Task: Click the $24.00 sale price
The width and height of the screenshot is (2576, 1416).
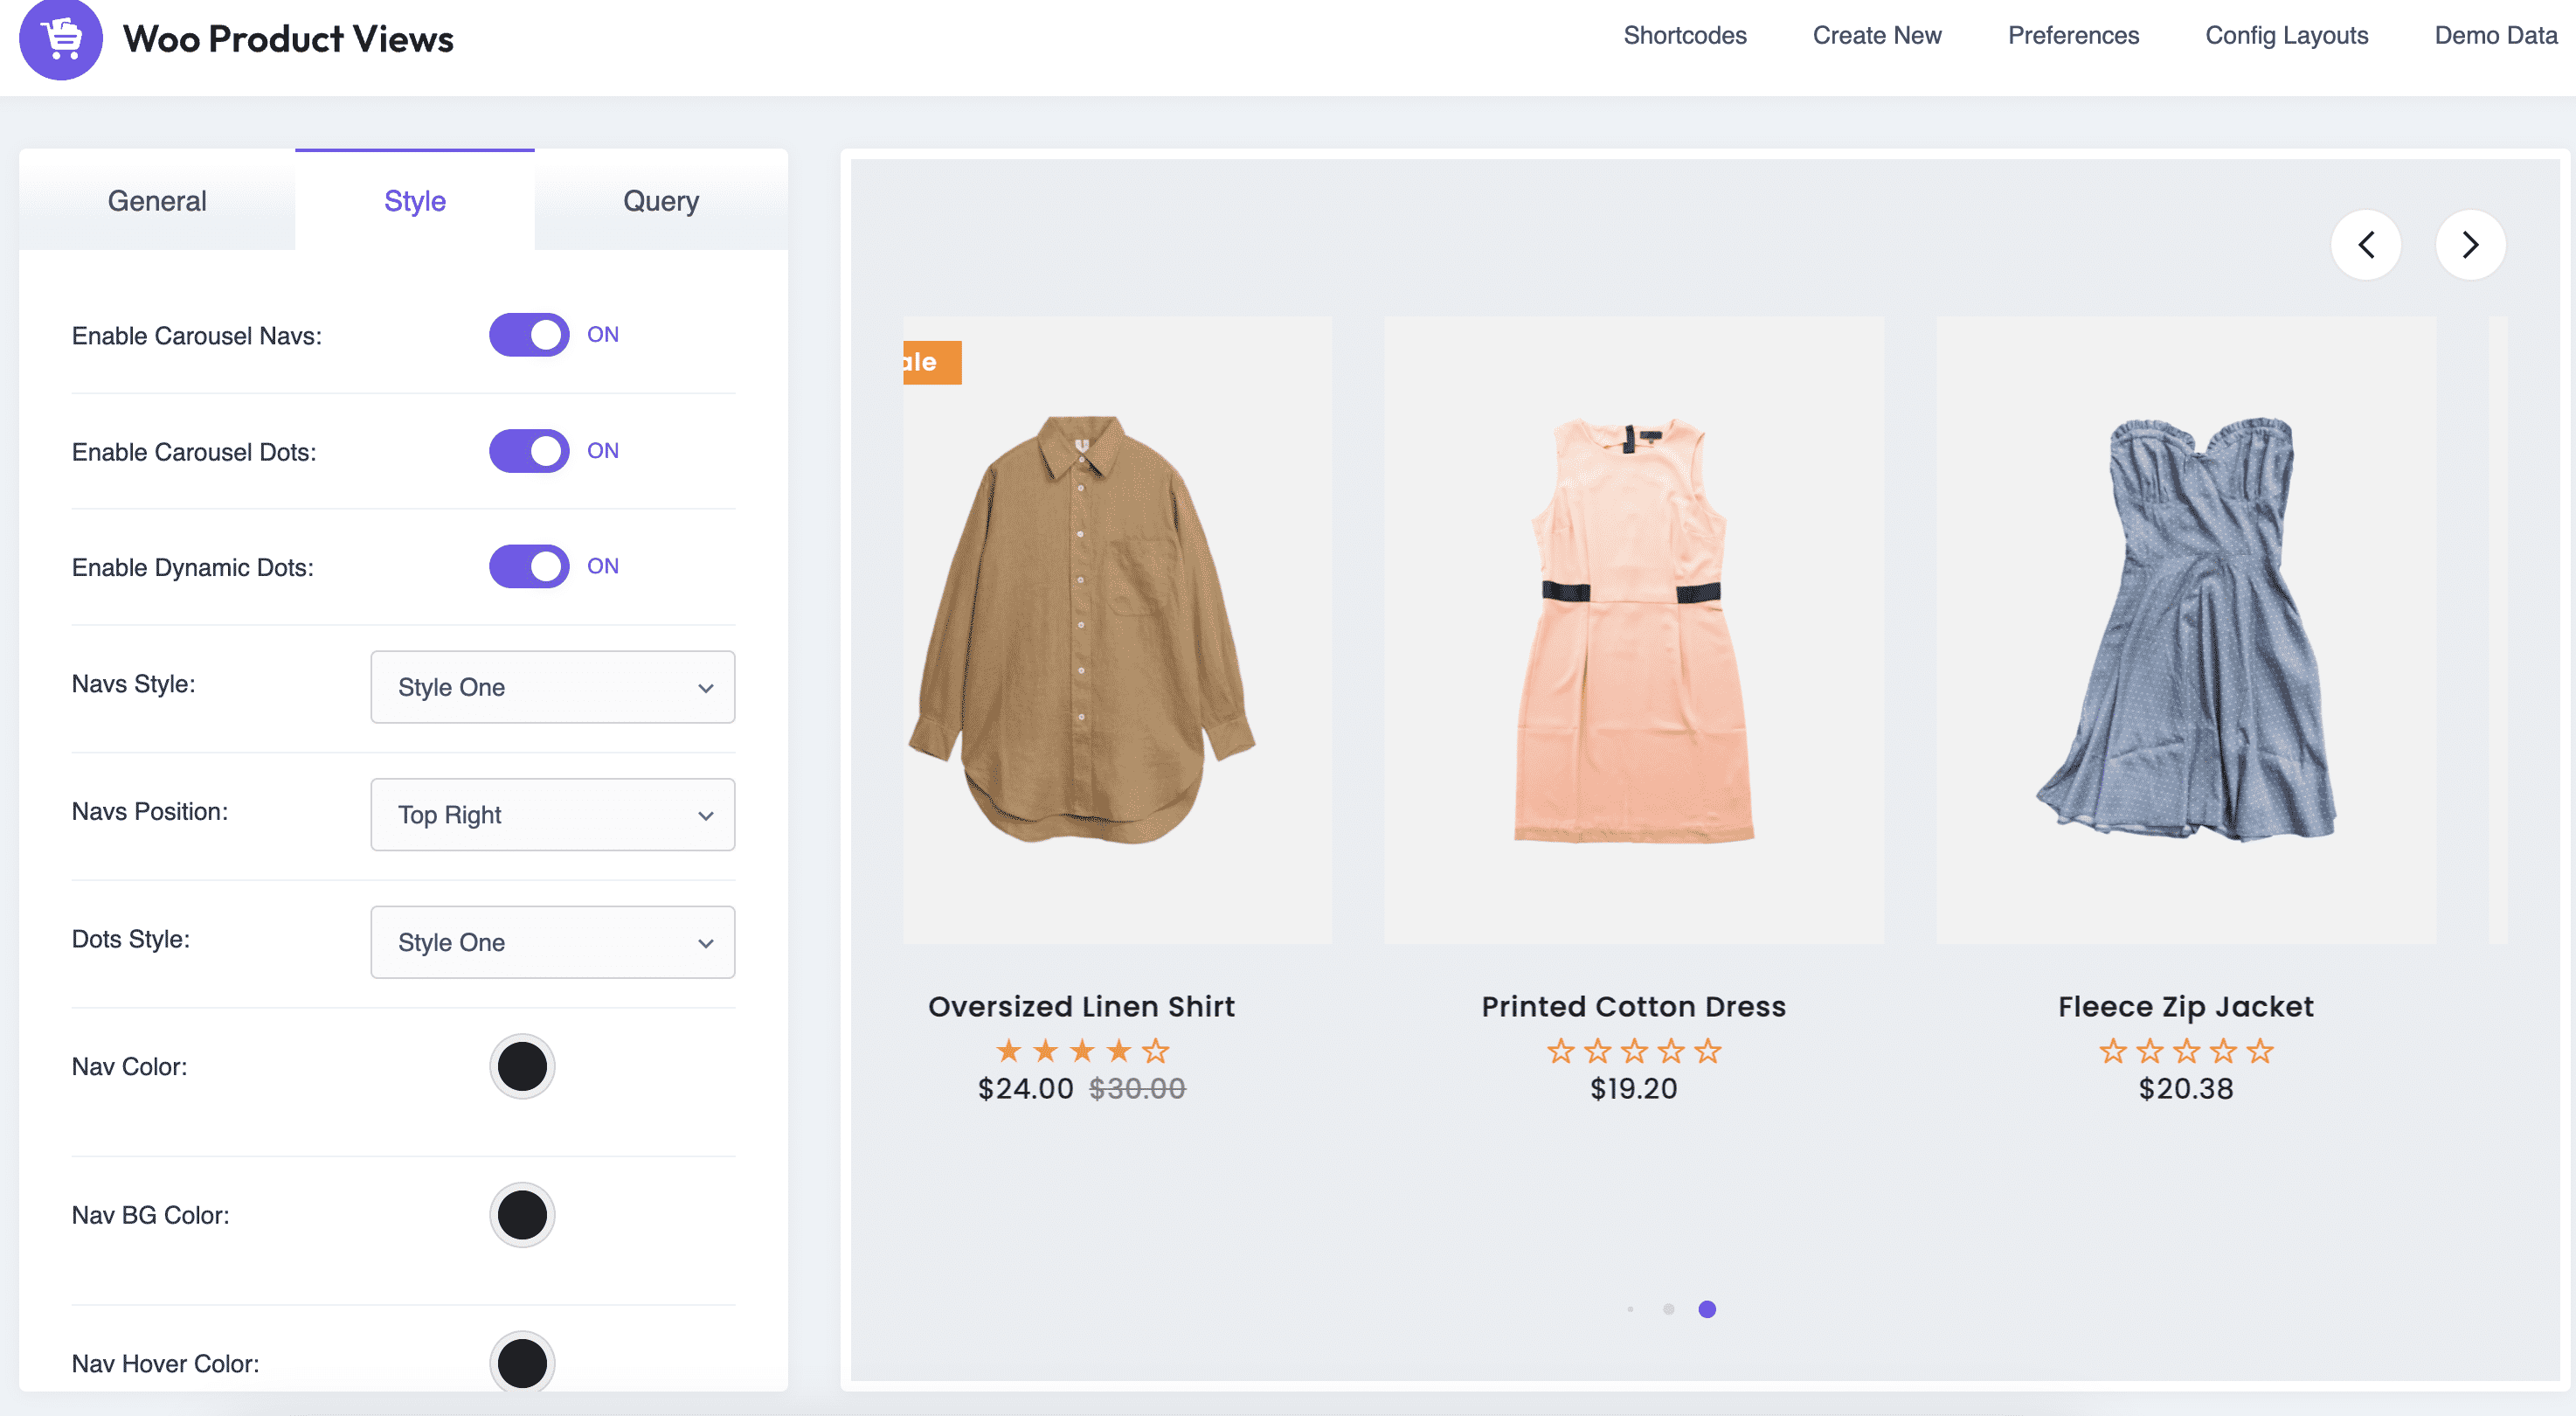Action: [x=1025, y=1089]
